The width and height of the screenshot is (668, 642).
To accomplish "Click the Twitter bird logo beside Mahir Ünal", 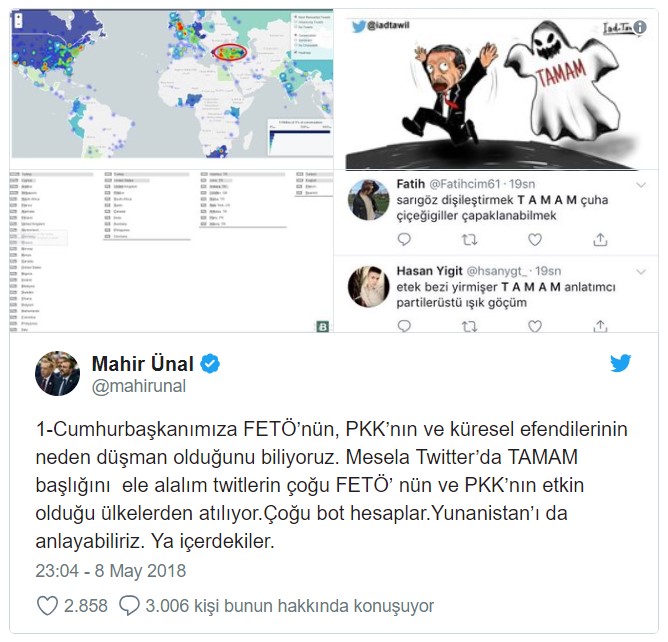I will (x=620, y=363).
